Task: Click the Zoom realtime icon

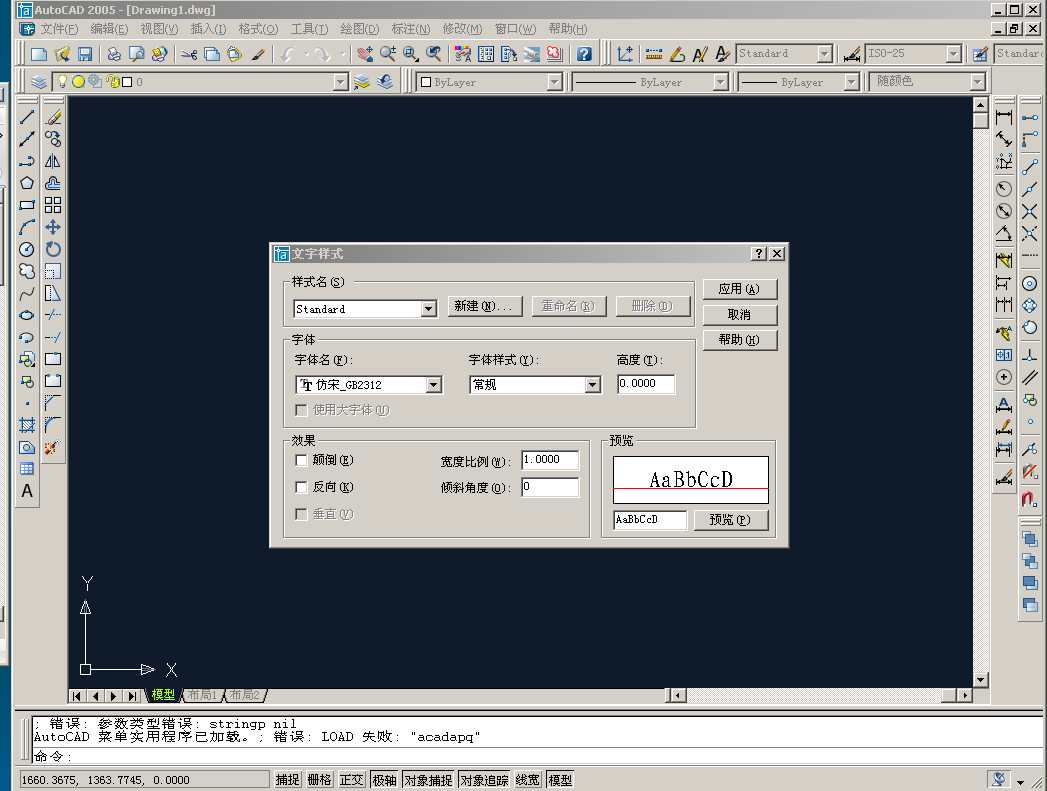Action: 388,54
